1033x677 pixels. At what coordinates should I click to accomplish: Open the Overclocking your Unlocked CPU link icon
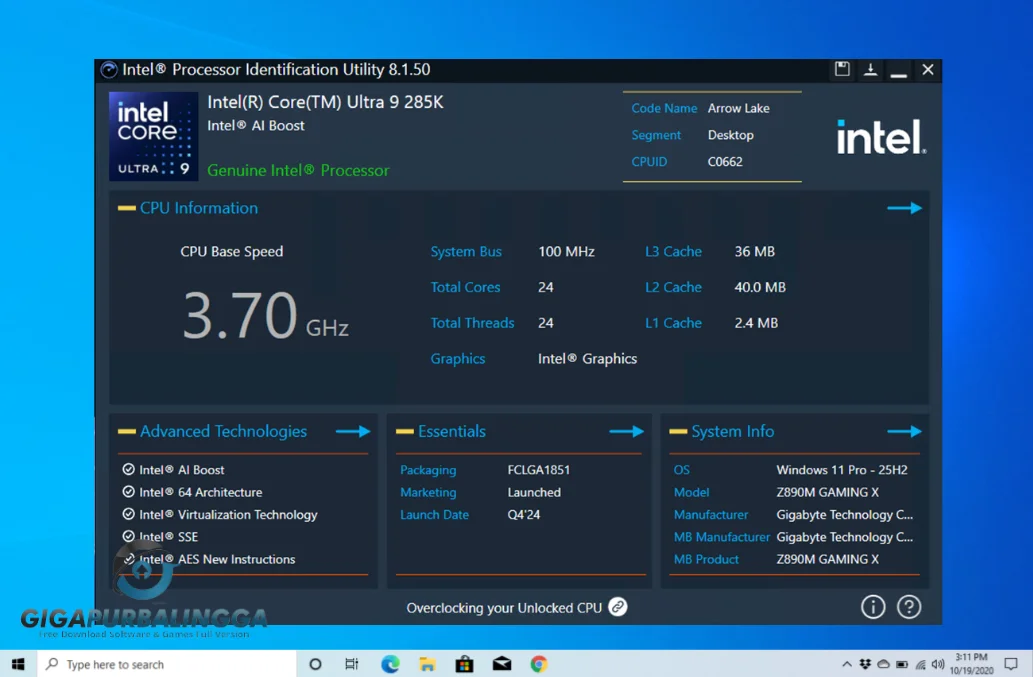click(x=617, y=607)
